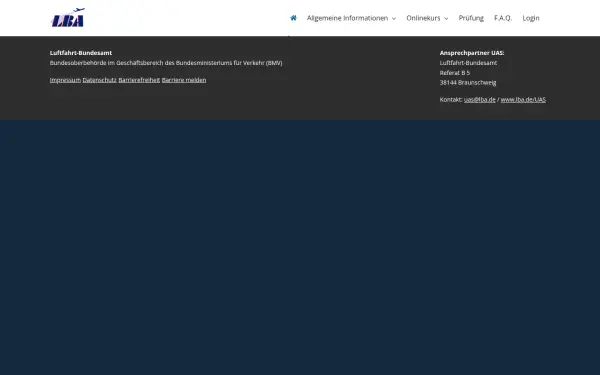Navigate to the Prüfung page
The height and width of the screenshot is (375, 600).
pos(471,18)
